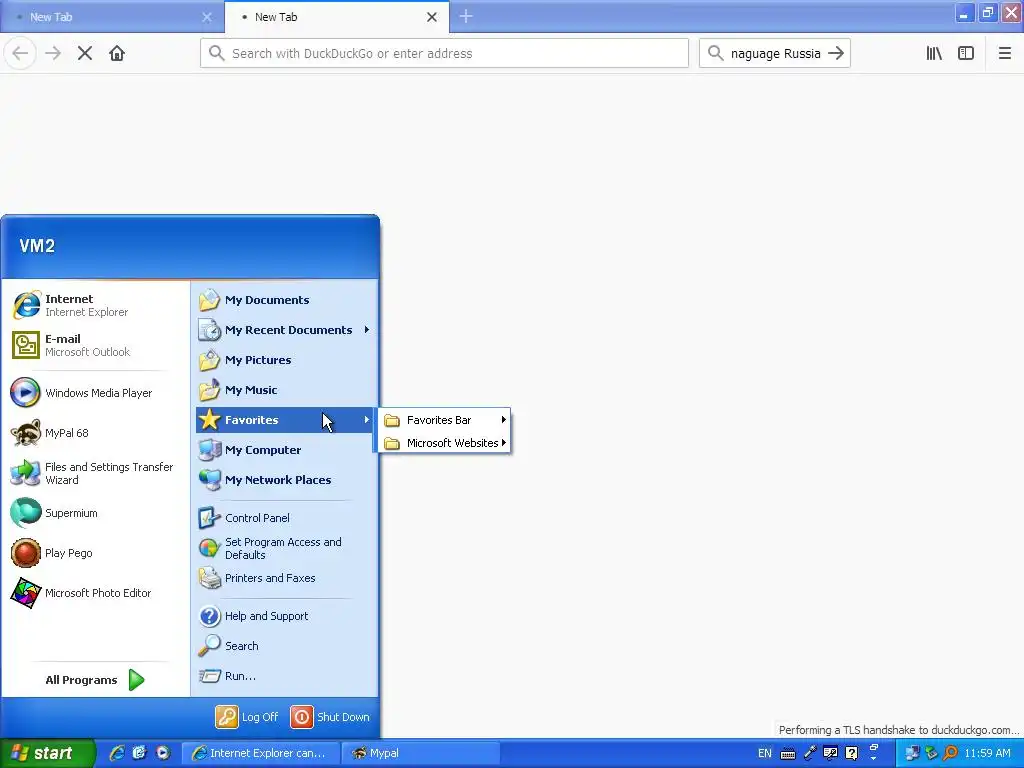The image size is (1024, 768).
Task: Open Supermium from Start menu
Action: coord(97,513)
